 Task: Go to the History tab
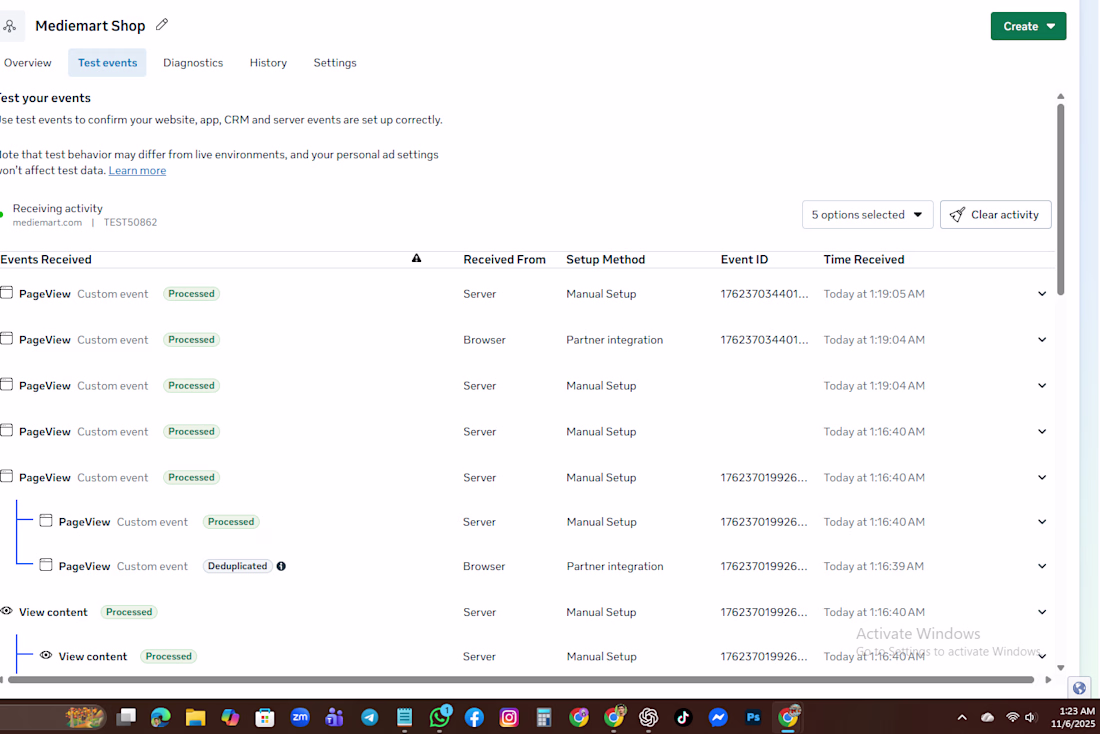tap(268, 62)
